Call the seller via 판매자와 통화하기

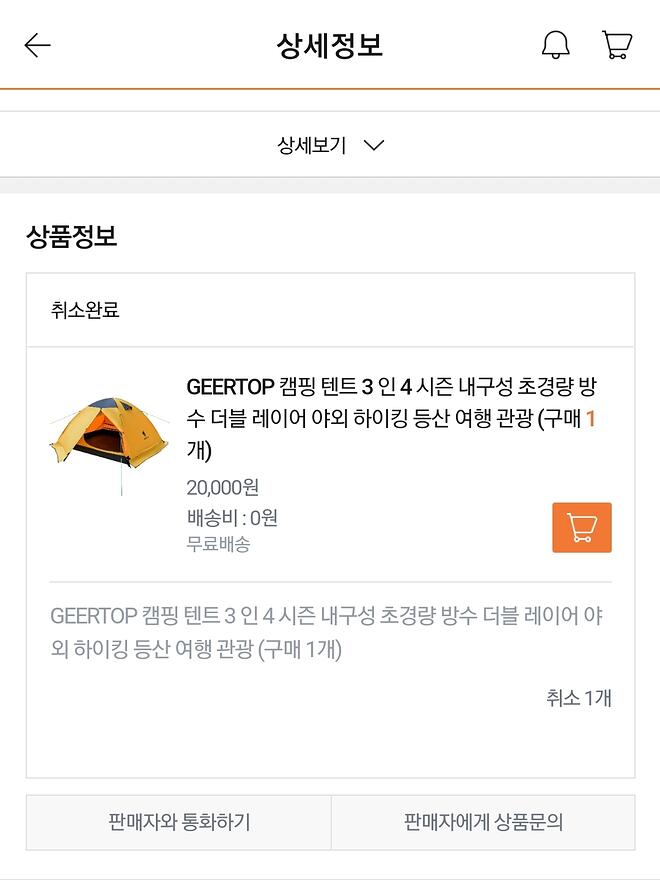(x=179, y=823)
